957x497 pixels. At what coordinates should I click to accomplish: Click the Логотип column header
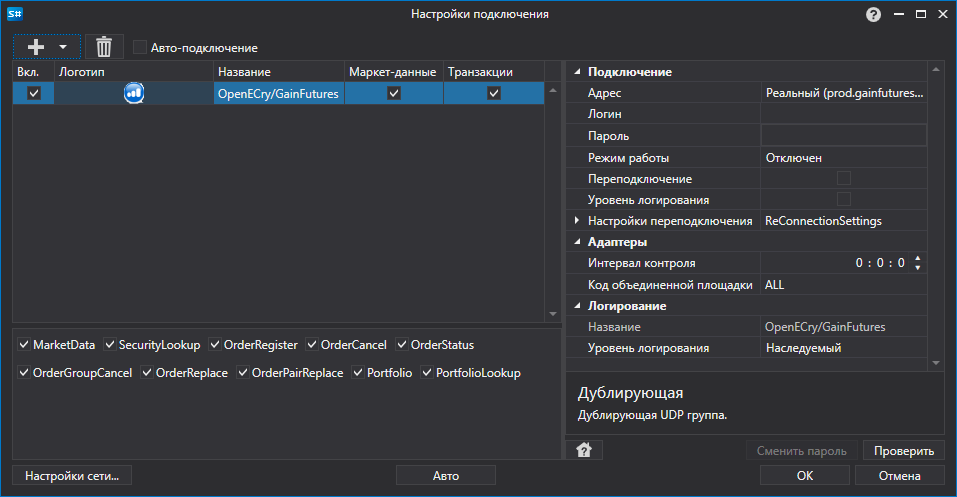[x=134, y=71]
